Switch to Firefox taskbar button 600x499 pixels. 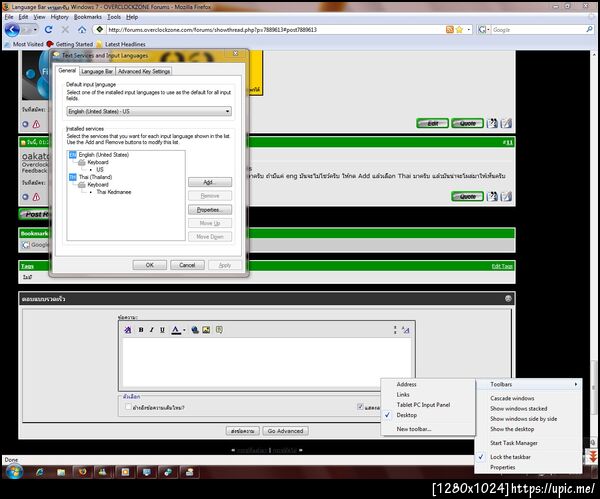click(x=82, y=472)
